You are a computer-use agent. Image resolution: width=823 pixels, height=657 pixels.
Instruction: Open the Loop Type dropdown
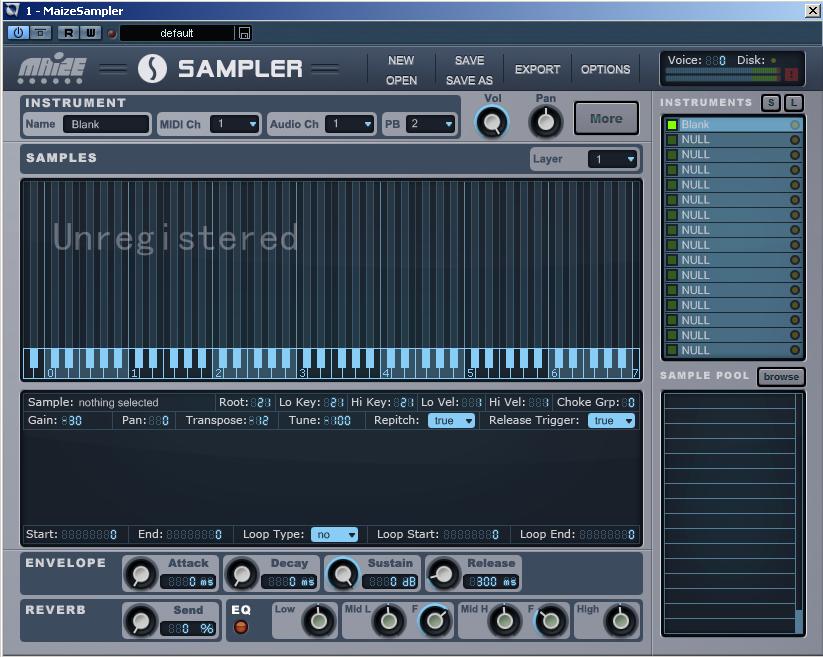point(334,534)
